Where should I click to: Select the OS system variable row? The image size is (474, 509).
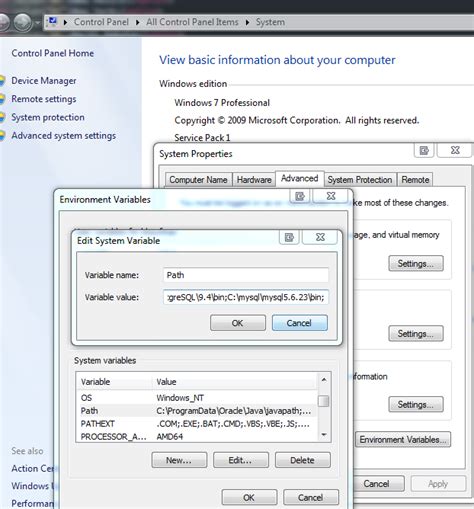(197, 398)
